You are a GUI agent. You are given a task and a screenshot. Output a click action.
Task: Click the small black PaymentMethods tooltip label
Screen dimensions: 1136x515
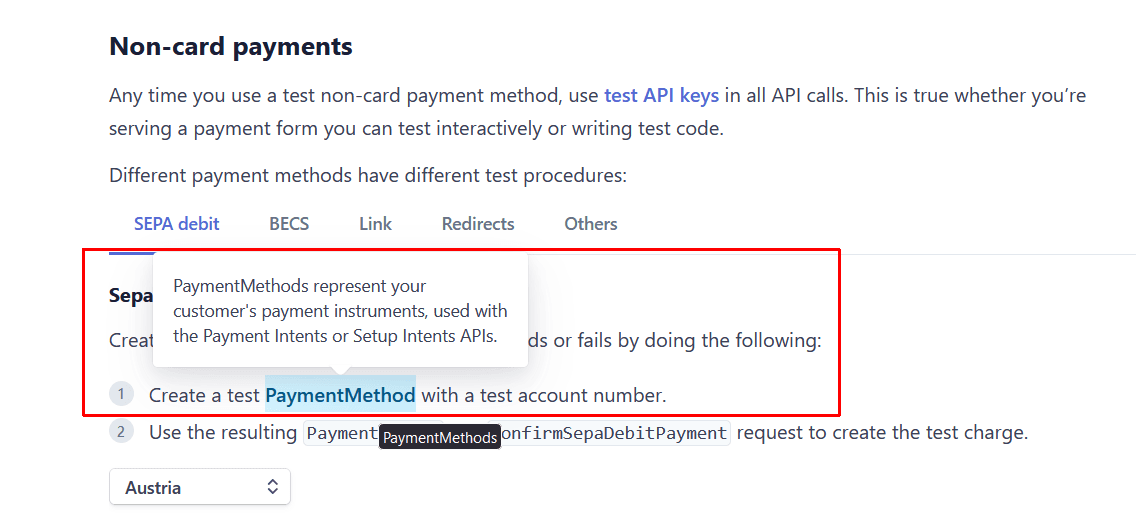(440, 438)
